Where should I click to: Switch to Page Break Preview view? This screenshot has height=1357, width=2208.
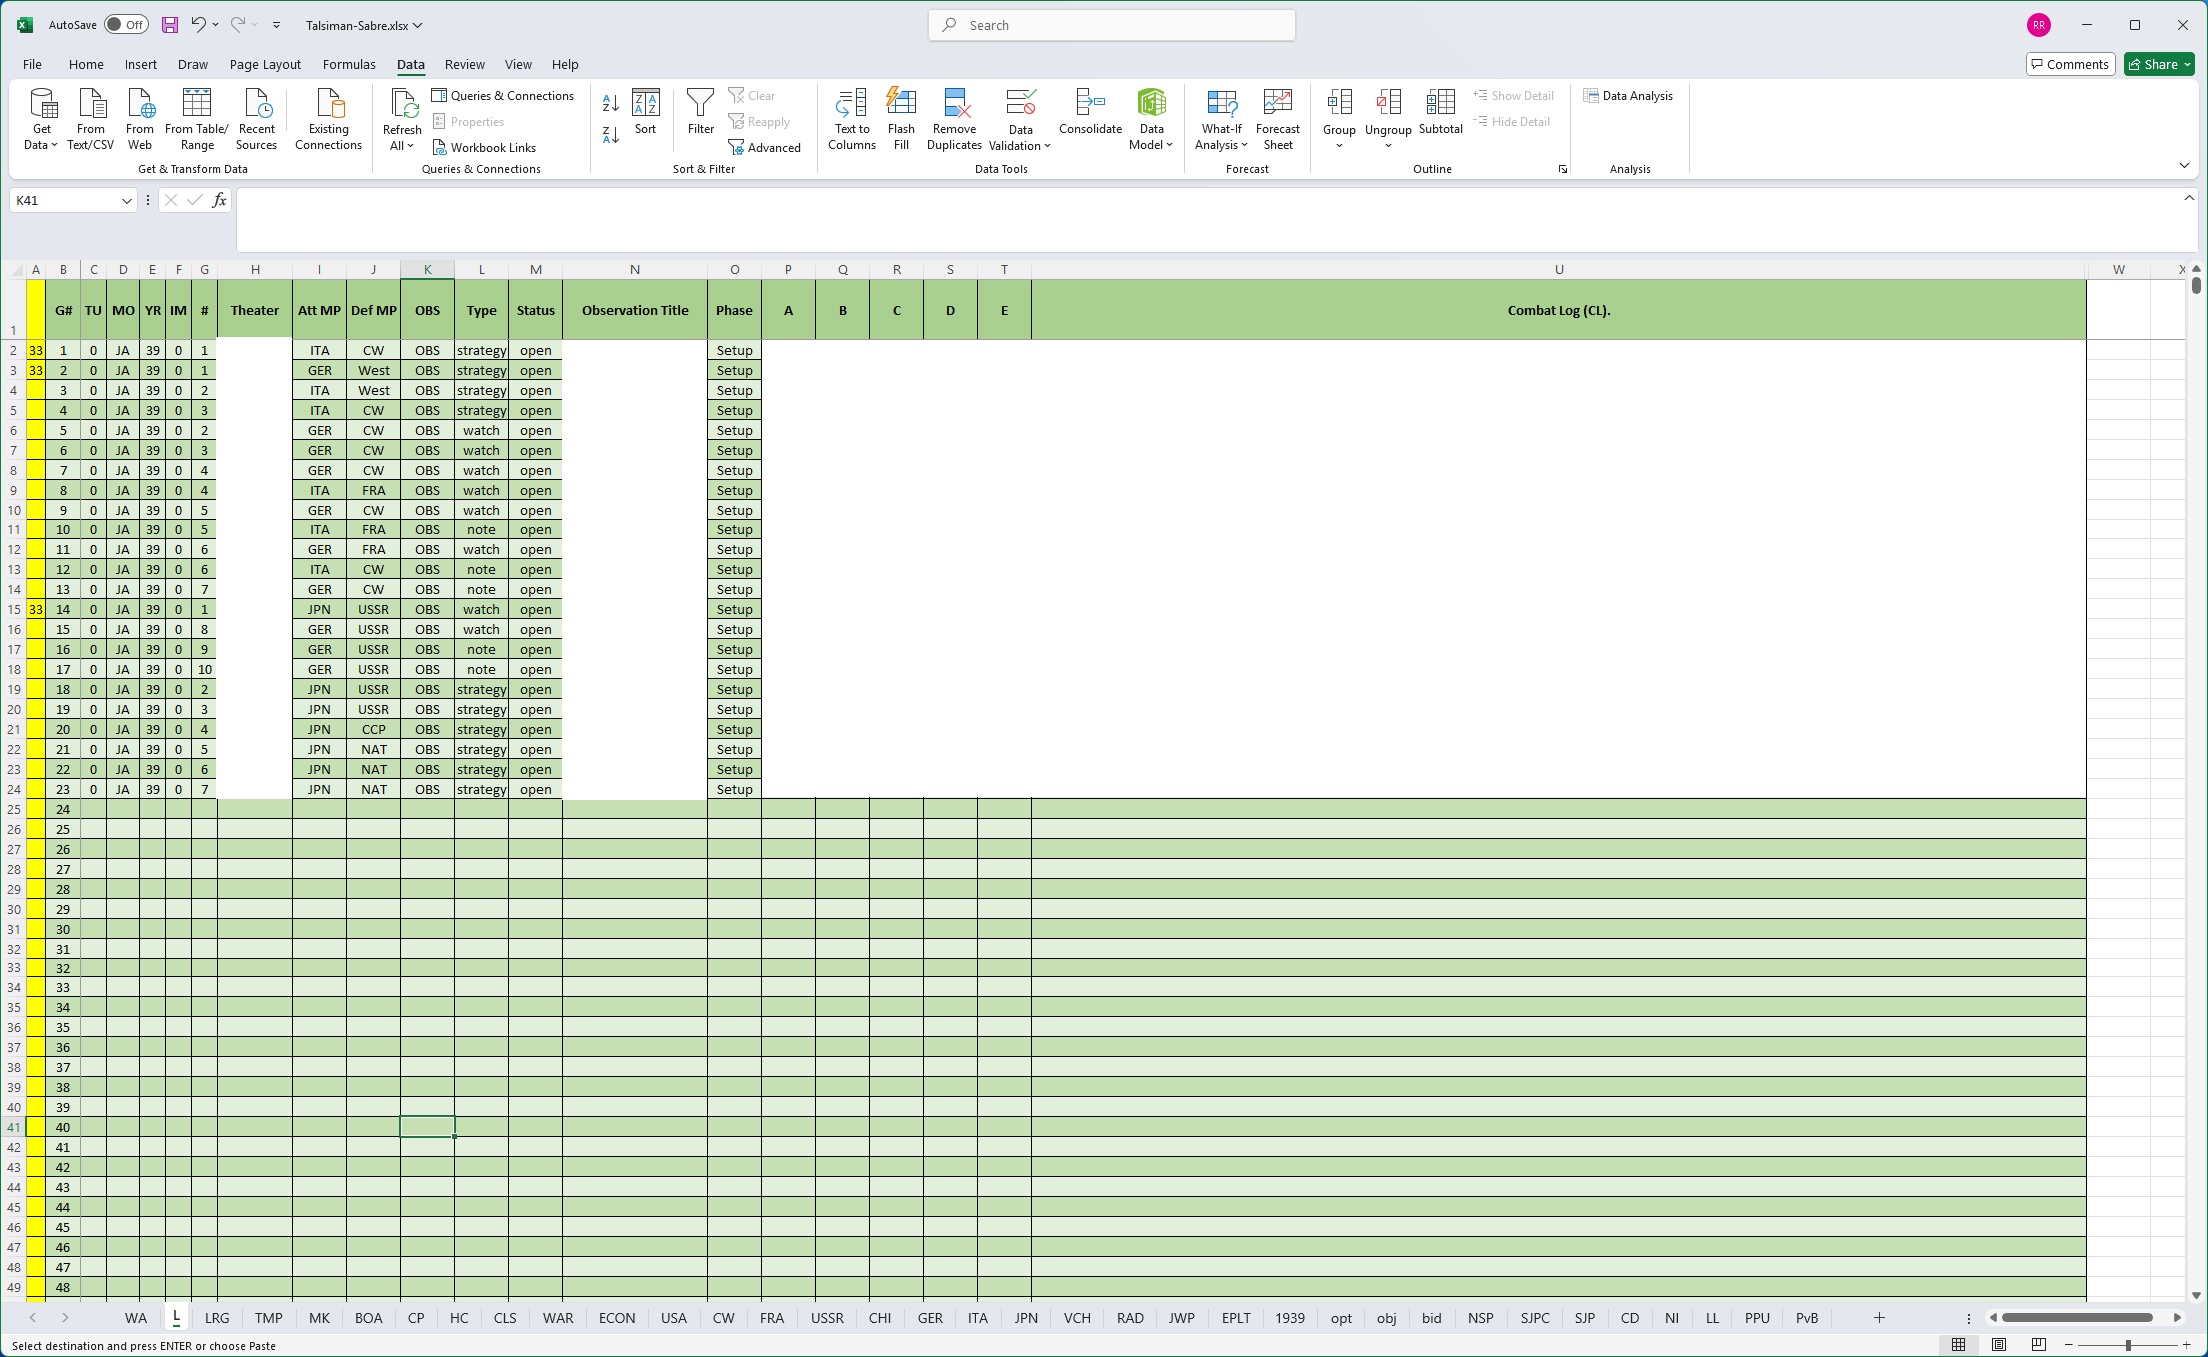click(2039, 1345)
